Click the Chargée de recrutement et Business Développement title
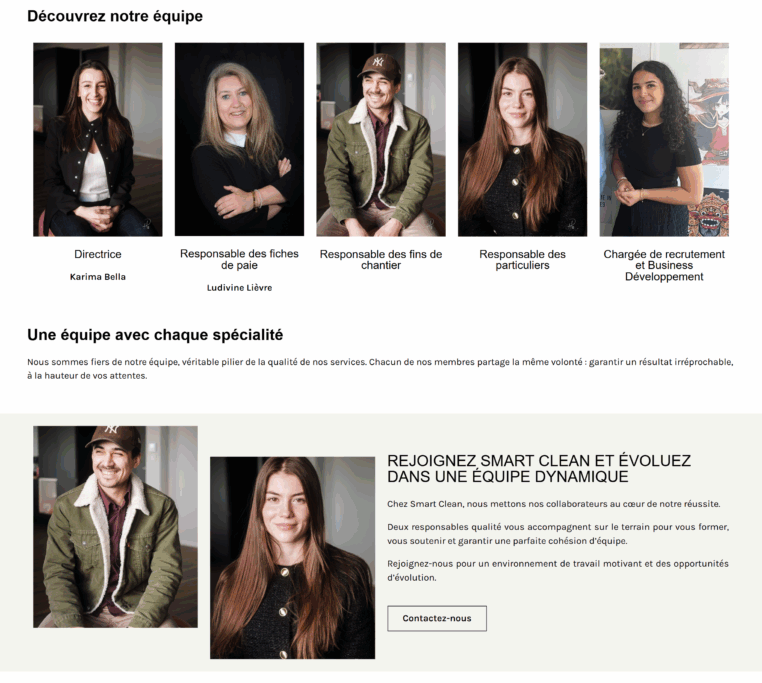Viewport: 762px width, 683px height. [x=664, y=265]
